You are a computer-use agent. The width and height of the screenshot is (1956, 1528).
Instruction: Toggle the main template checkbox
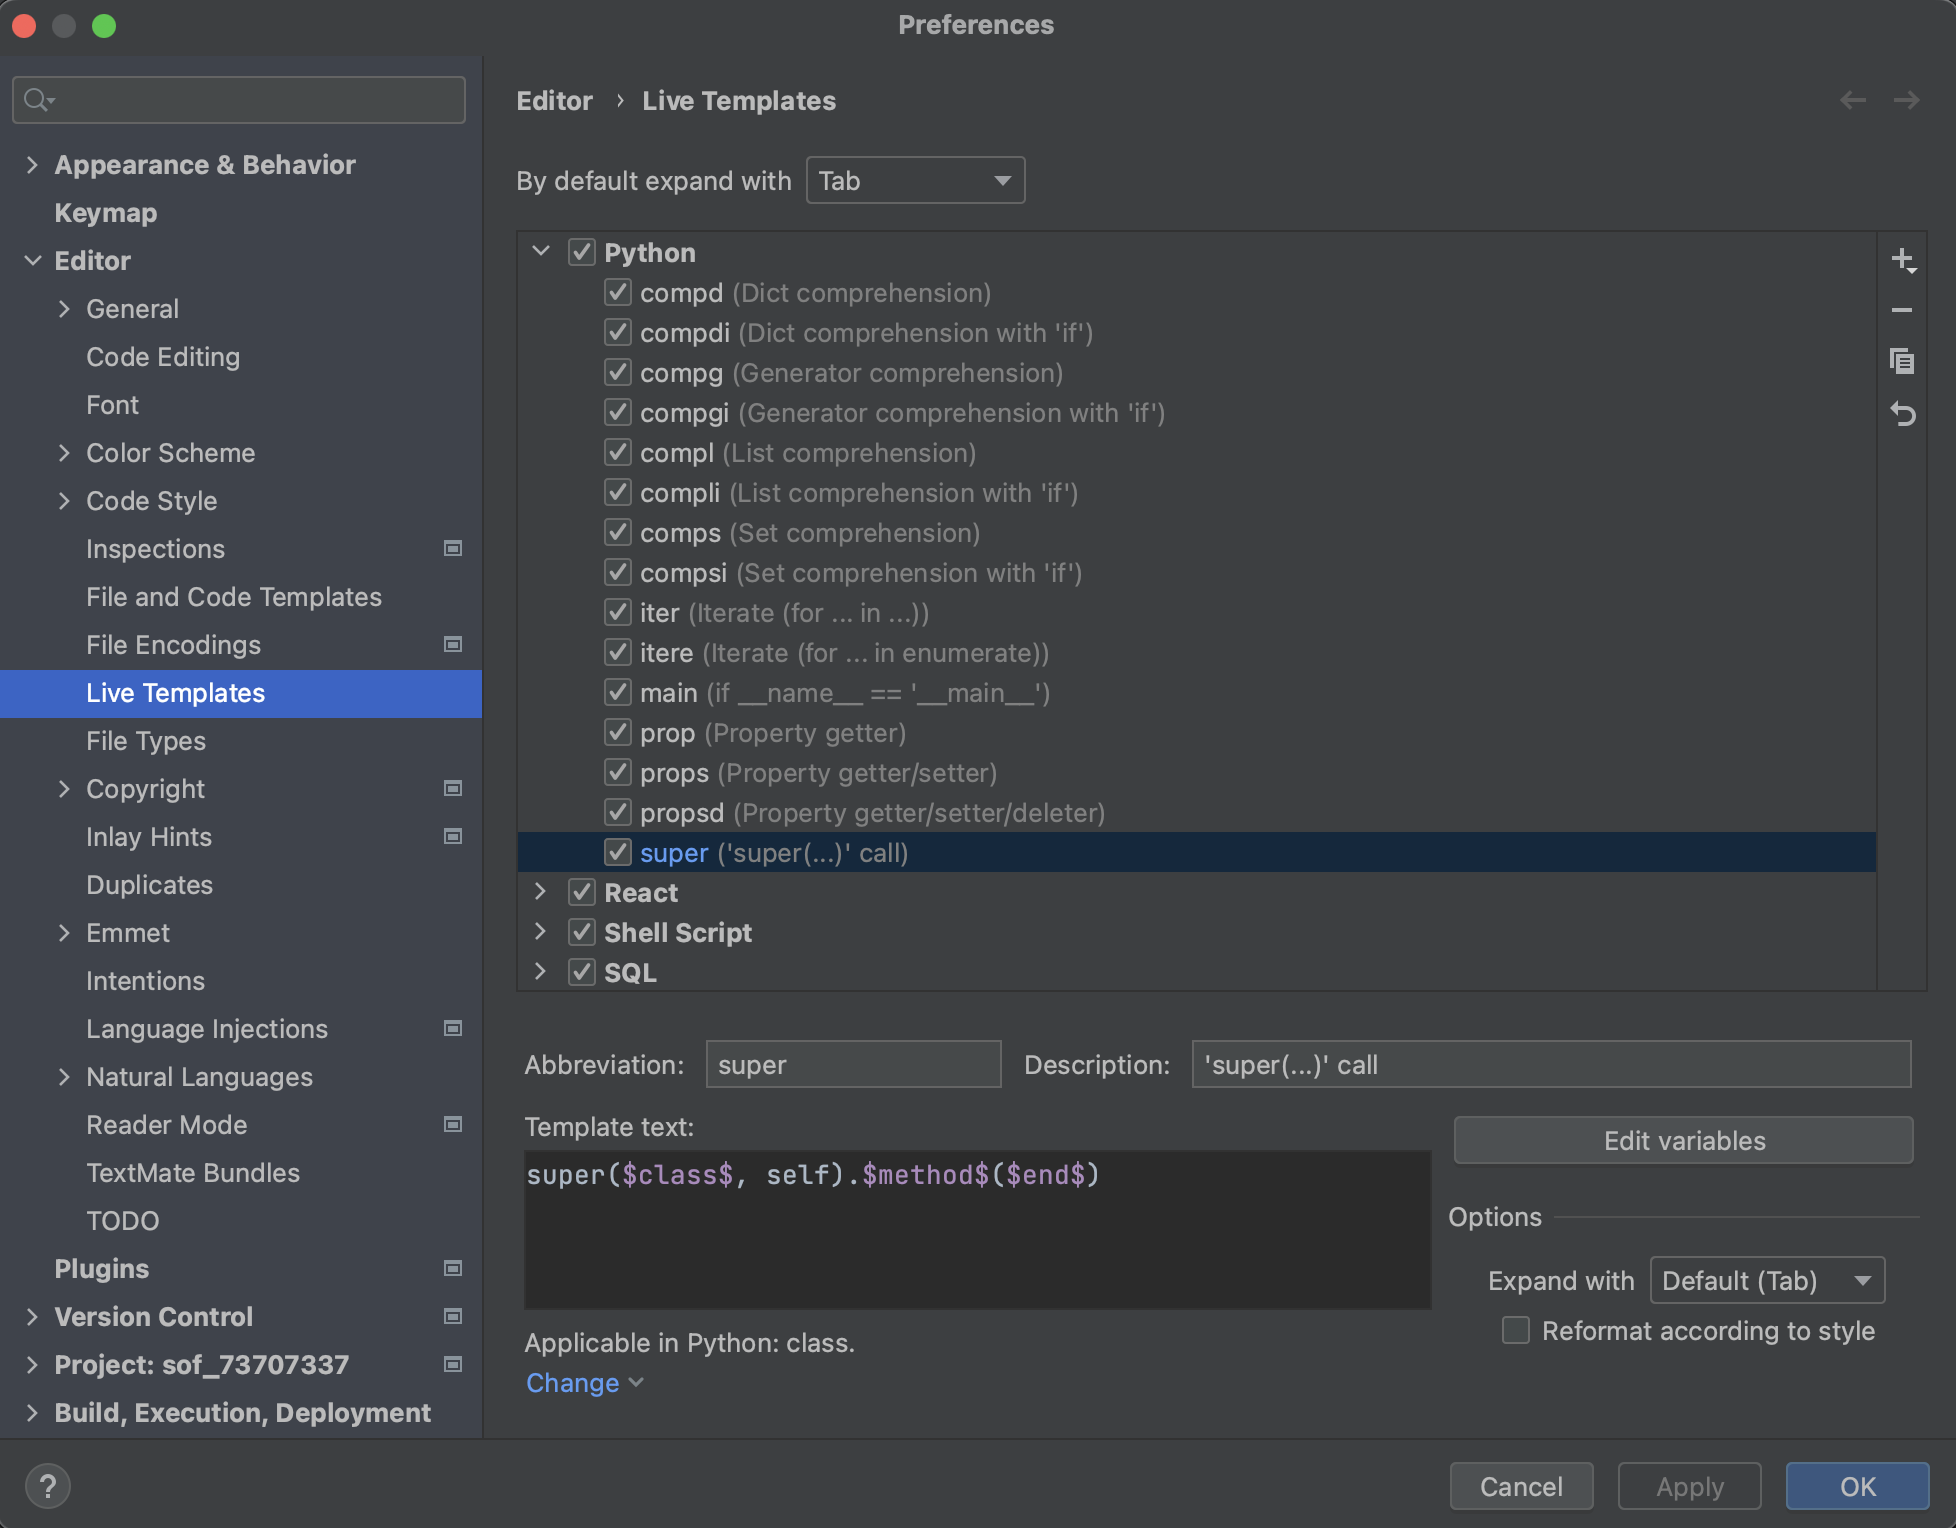[x=618, y=692]
